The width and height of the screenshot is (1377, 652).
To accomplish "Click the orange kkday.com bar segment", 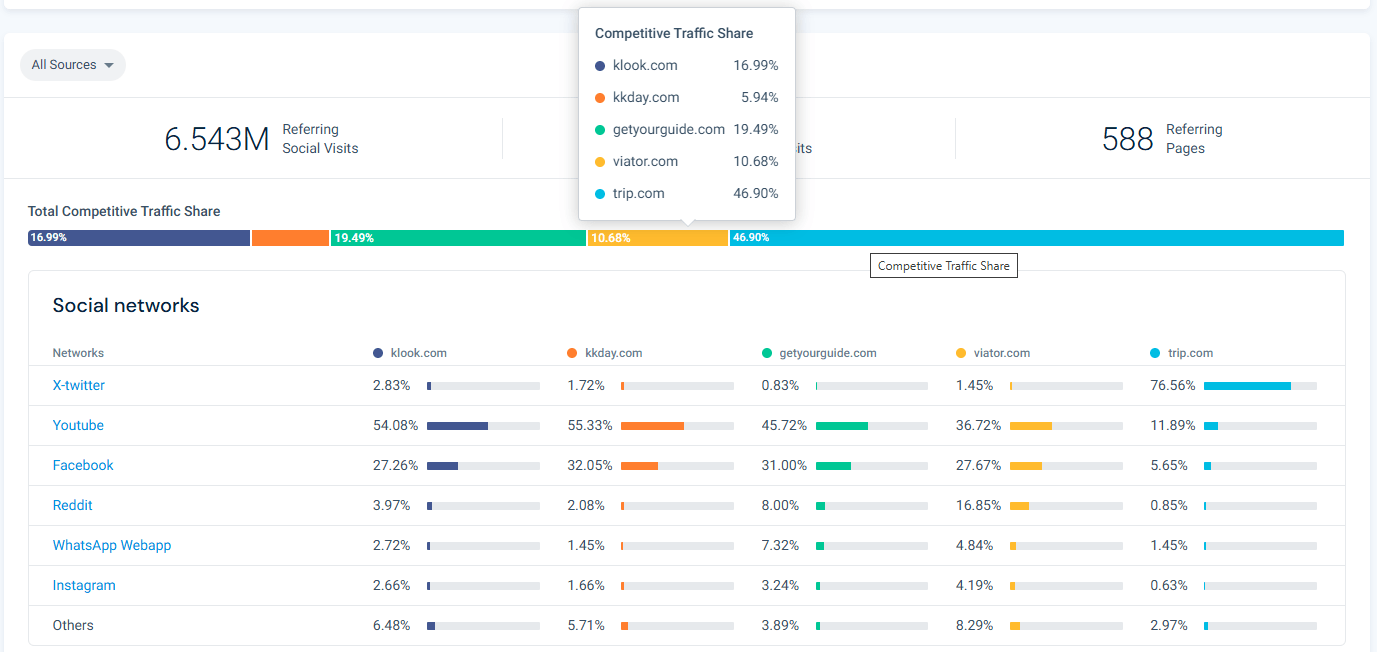I will tap(290, 238).
